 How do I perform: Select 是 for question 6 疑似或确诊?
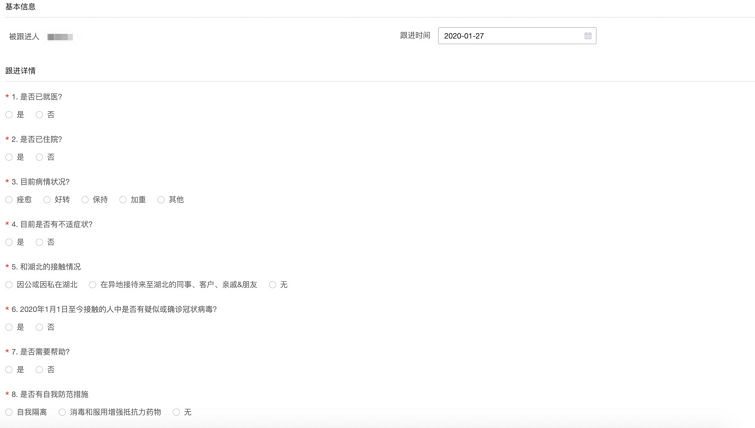point(9,327)
